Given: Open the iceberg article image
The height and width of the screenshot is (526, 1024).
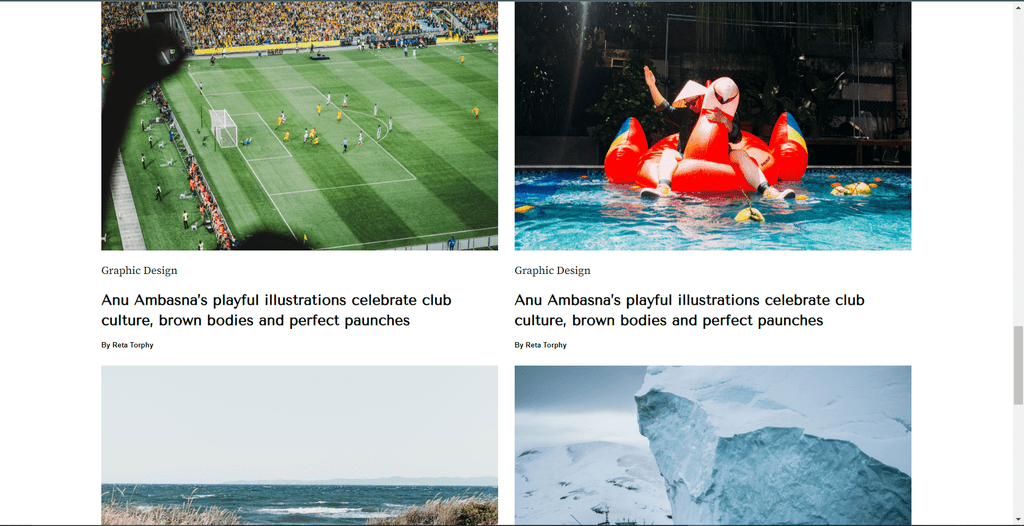Looking at the screenshot, I should pyautogui.click(x=712, y=445).
